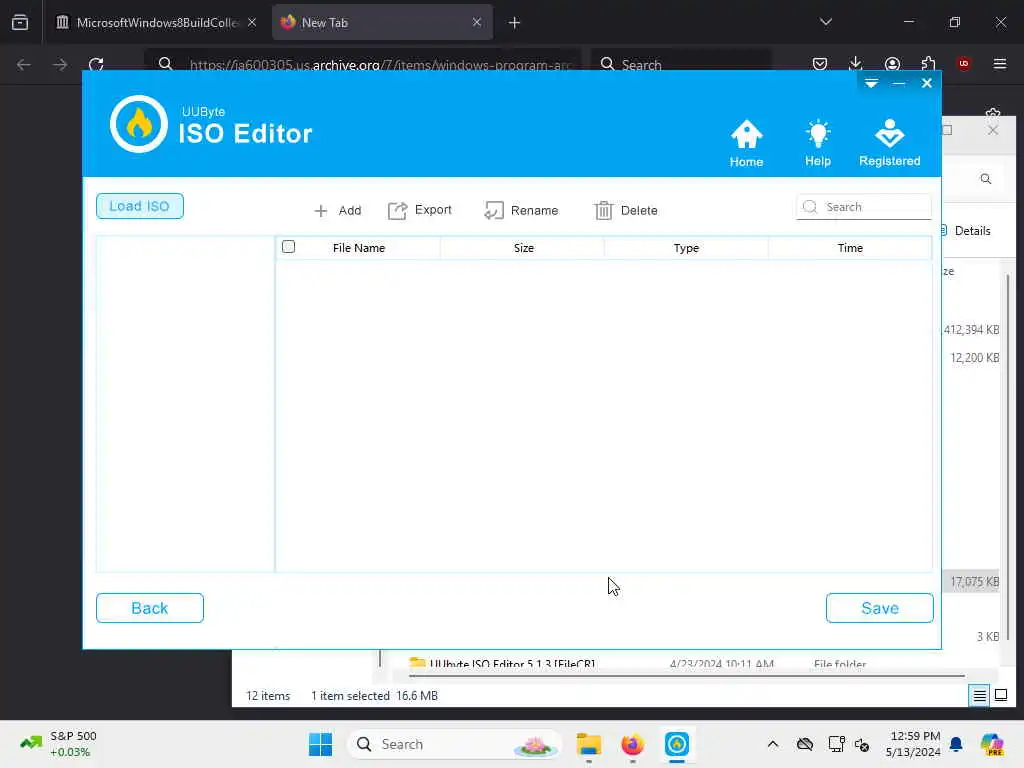Open Firefox from the taskbar

coord(632,744)
